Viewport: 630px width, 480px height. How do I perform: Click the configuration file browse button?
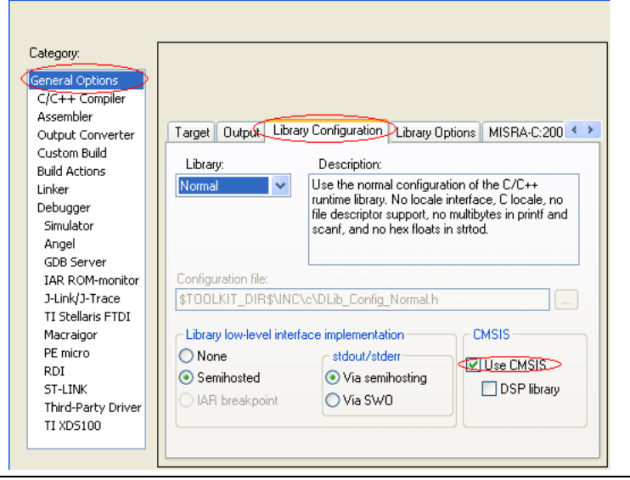566,300
